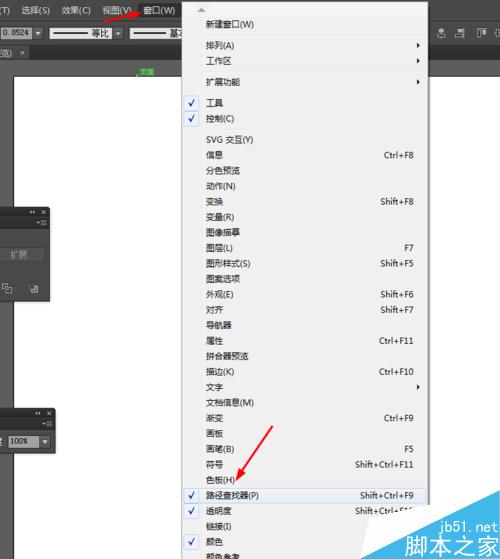Choose 新建窗口(W) from the Window menu

305,25
